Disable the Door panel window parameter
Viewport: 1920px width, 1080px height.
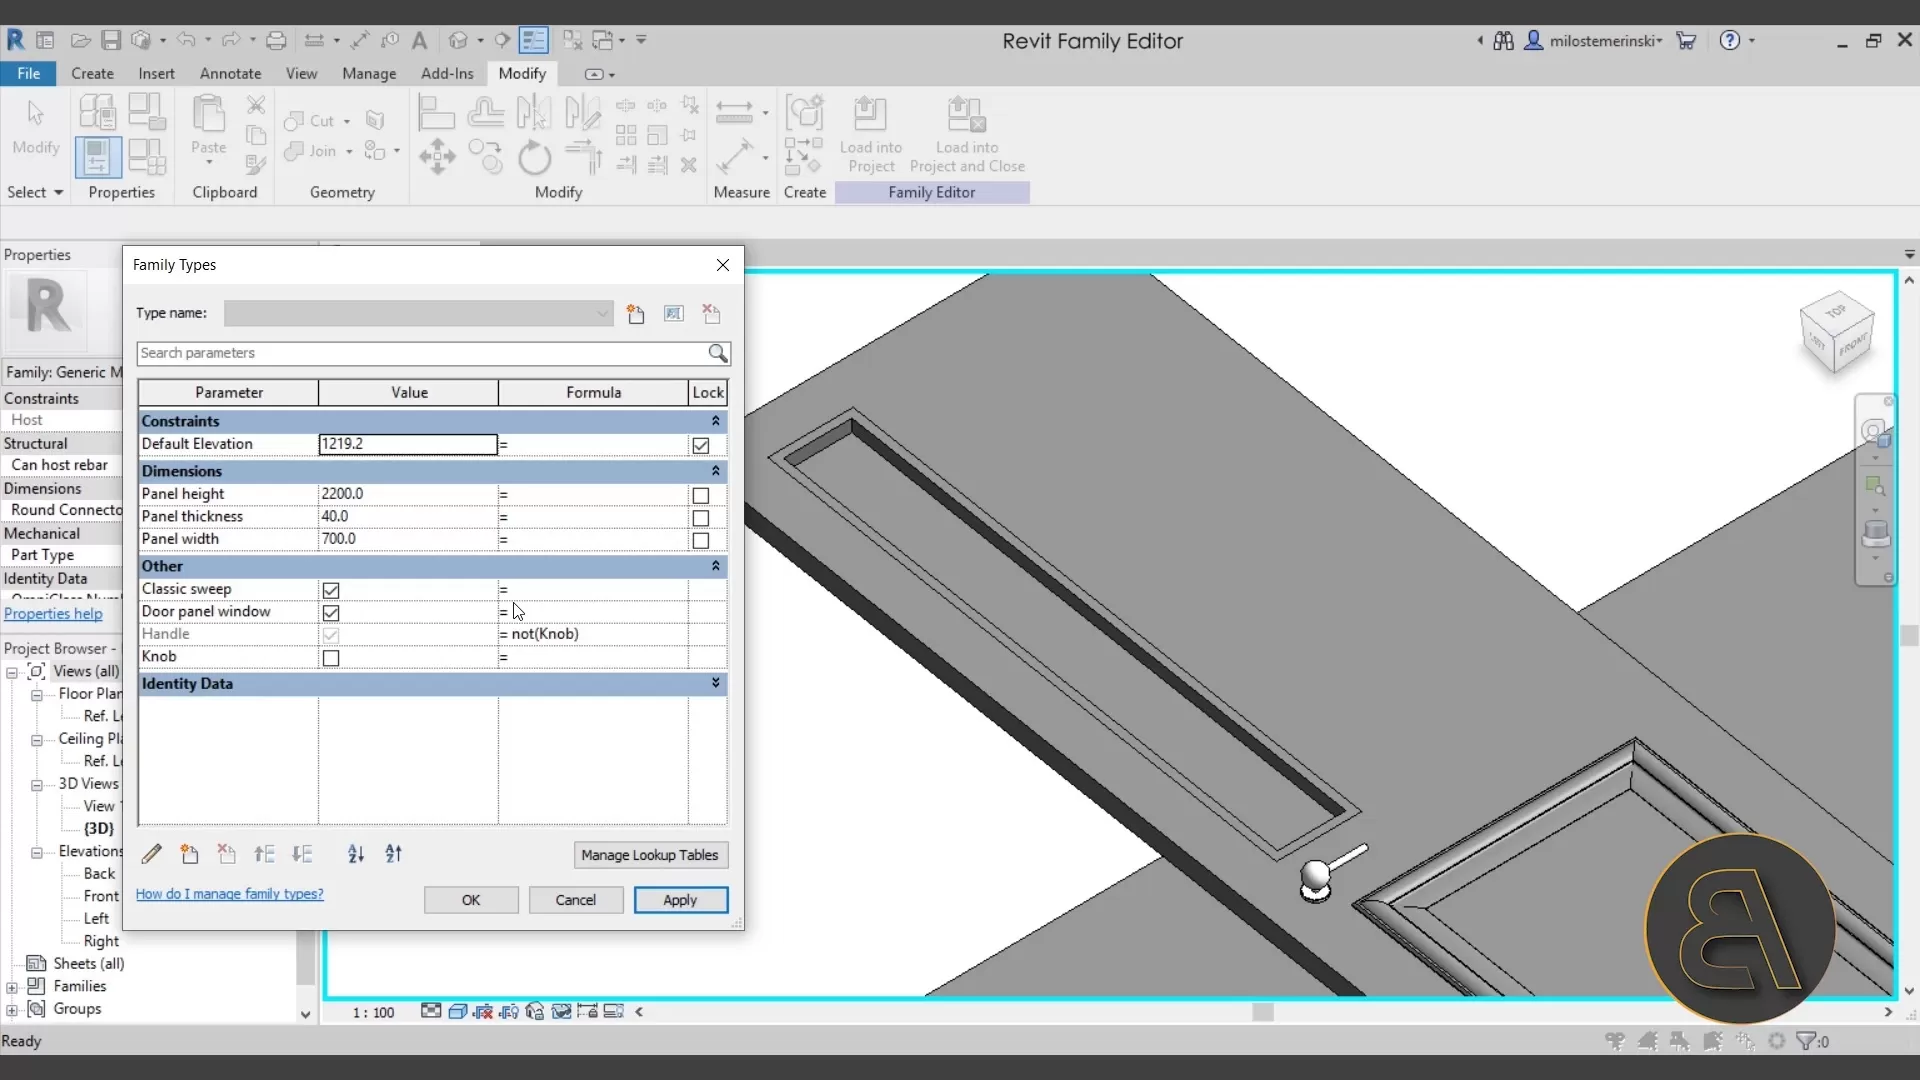click(x=331, y=612)
